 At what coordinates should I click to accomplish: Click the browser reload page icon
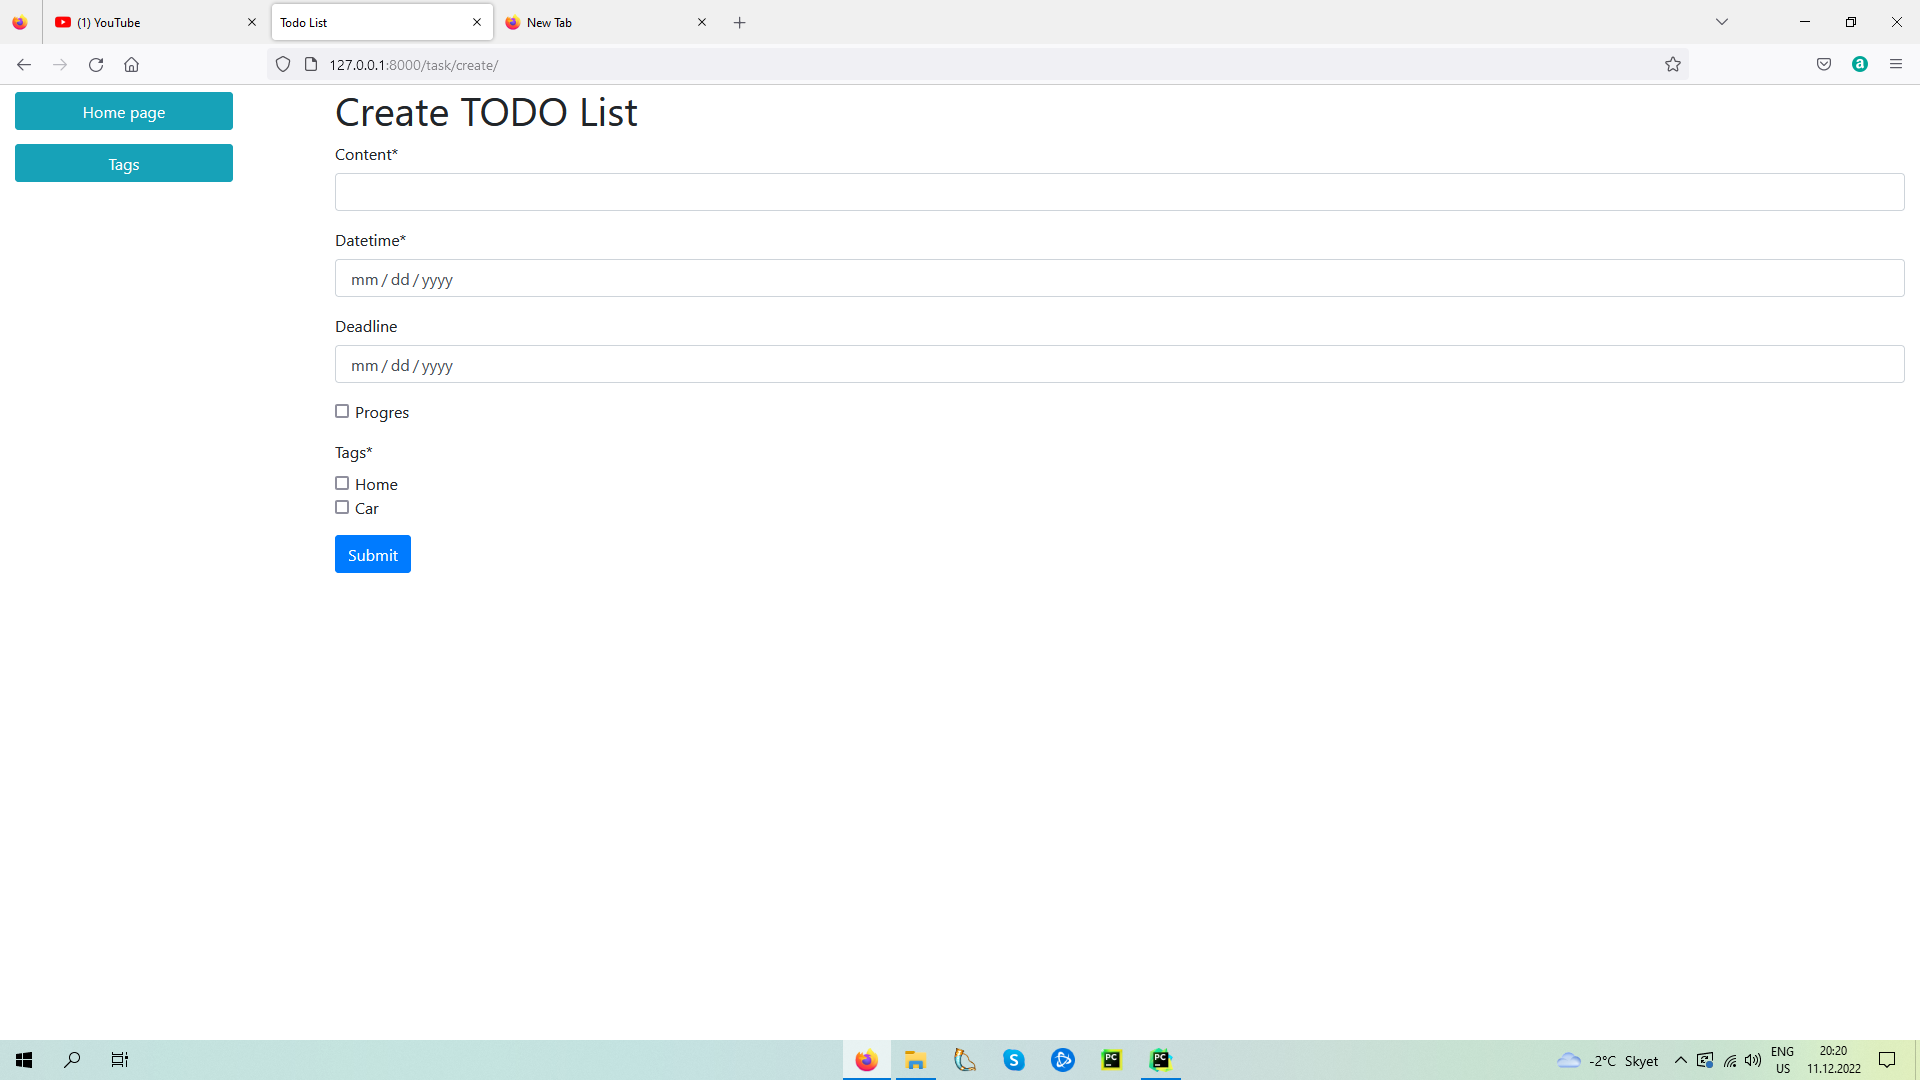pyautogui.click(x=96, y=65)
